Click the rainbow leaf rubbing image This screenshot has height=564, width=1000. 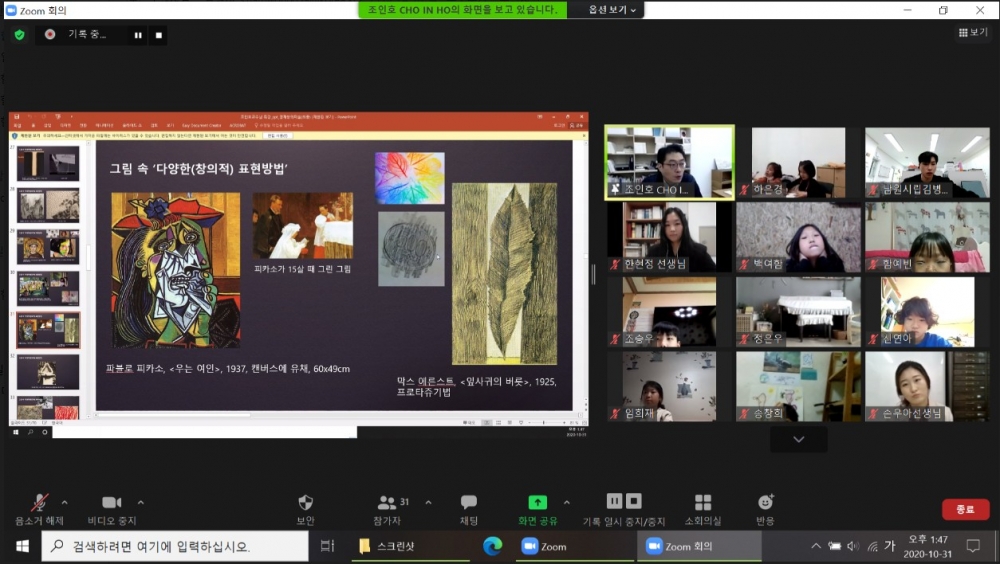pyautogui.click(x=409, y=178)
